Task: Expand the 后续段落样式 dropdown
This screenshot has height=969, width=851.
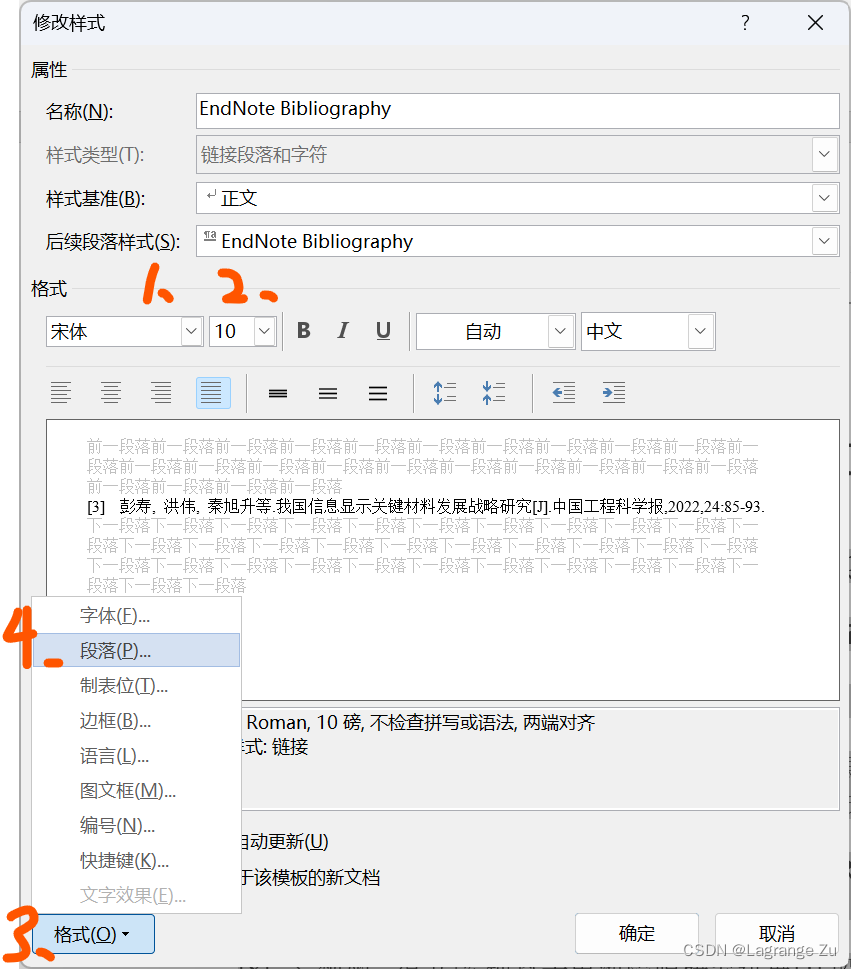Action: coord(824,241)
